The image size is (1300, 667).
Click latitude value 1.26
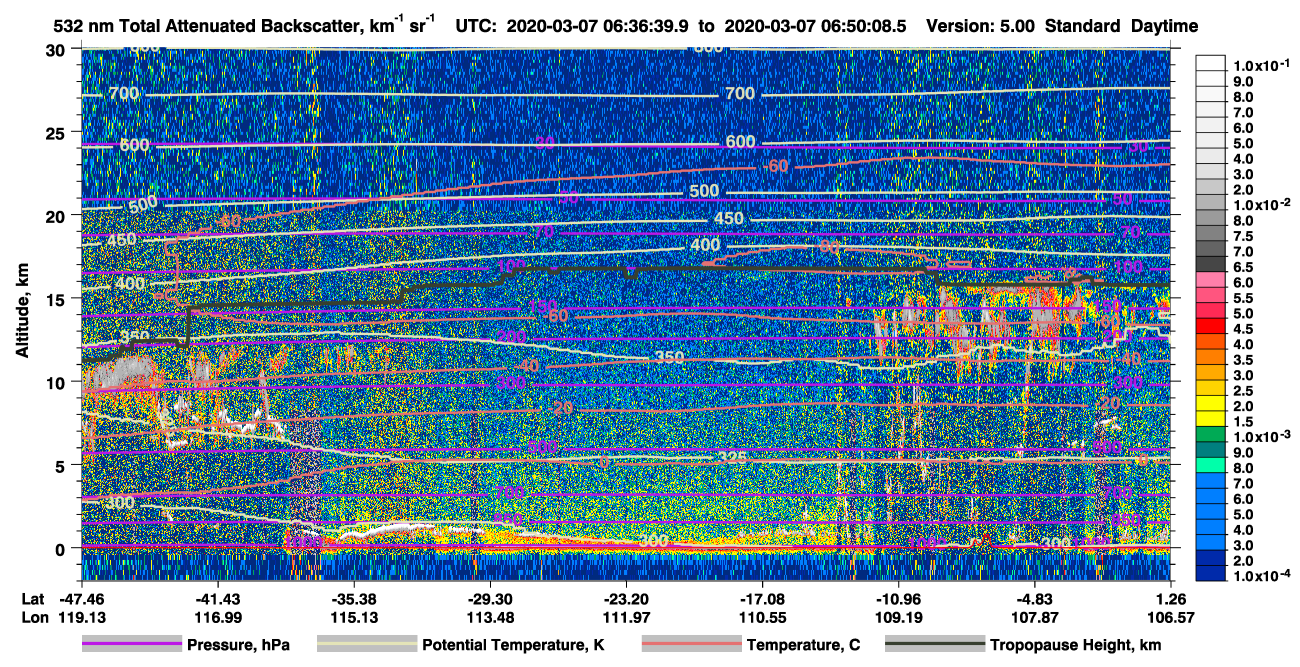(x=1171, y=598)
